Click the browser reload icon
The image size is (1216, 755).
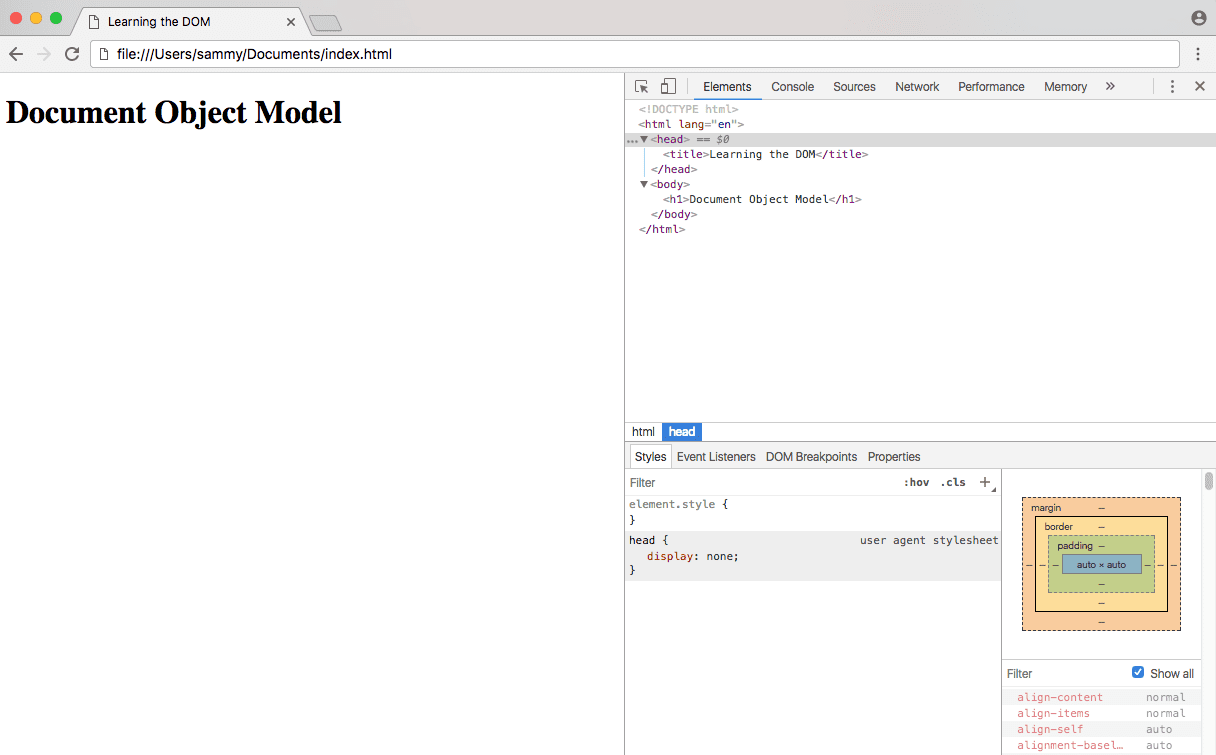click(72, 54)
